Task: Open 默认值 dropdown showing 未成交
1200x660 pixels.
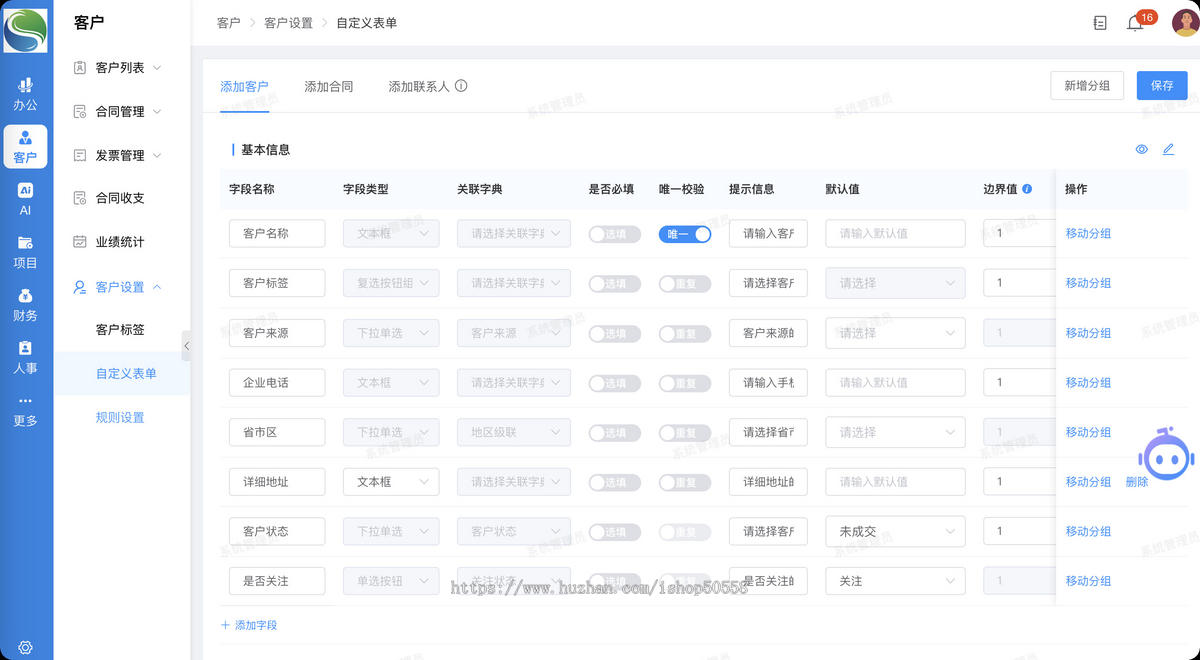Action: [895, 532]
